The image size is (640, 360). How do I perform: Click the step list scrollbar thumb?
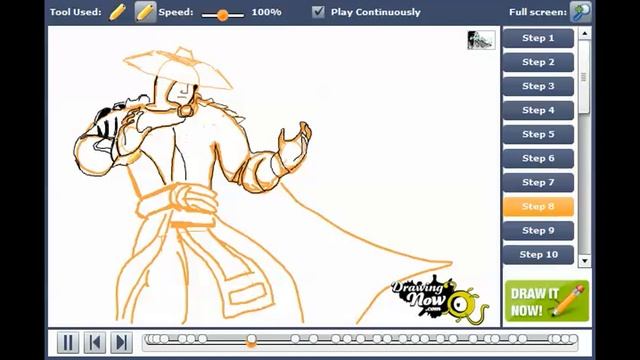click(584, 77)
